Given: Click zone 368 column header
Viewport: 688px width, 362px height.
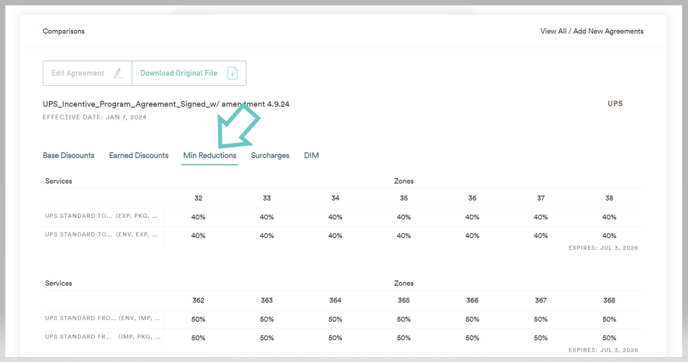Looking at the screenshot, I should (609, 301).
